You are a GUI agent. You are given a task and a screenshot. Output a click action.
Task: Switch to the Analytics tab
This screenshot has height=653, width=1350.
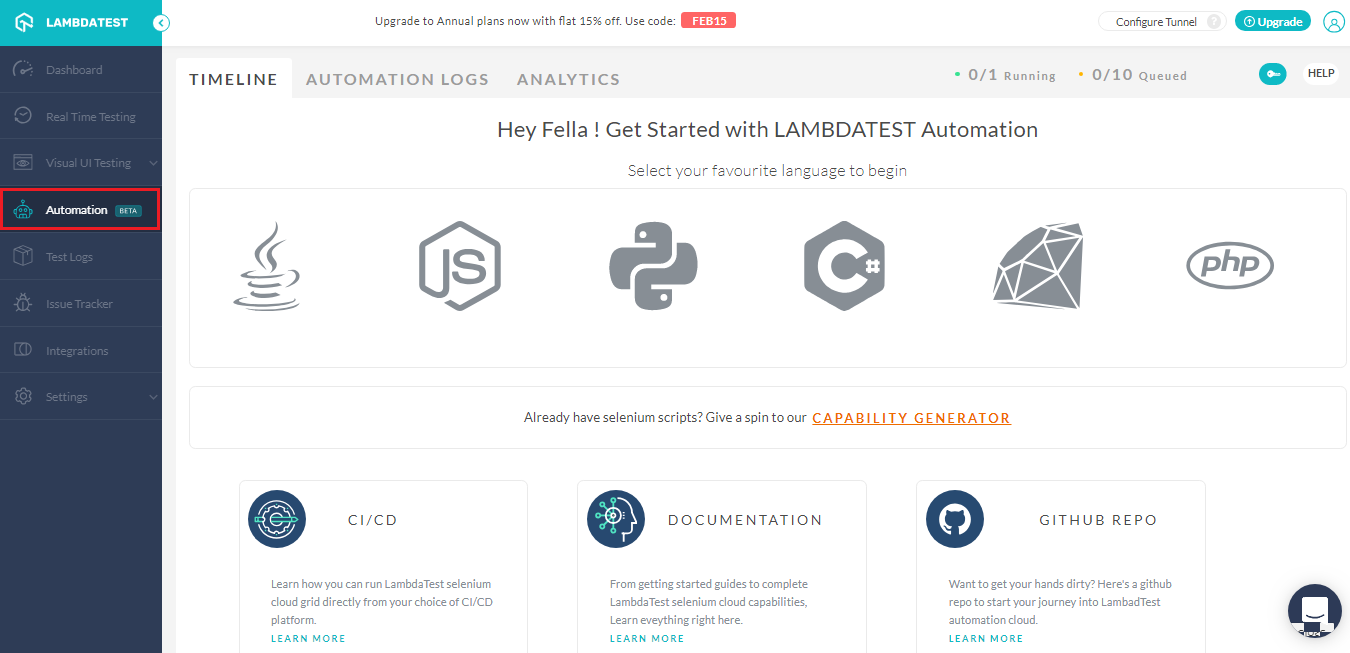point(568,79)
